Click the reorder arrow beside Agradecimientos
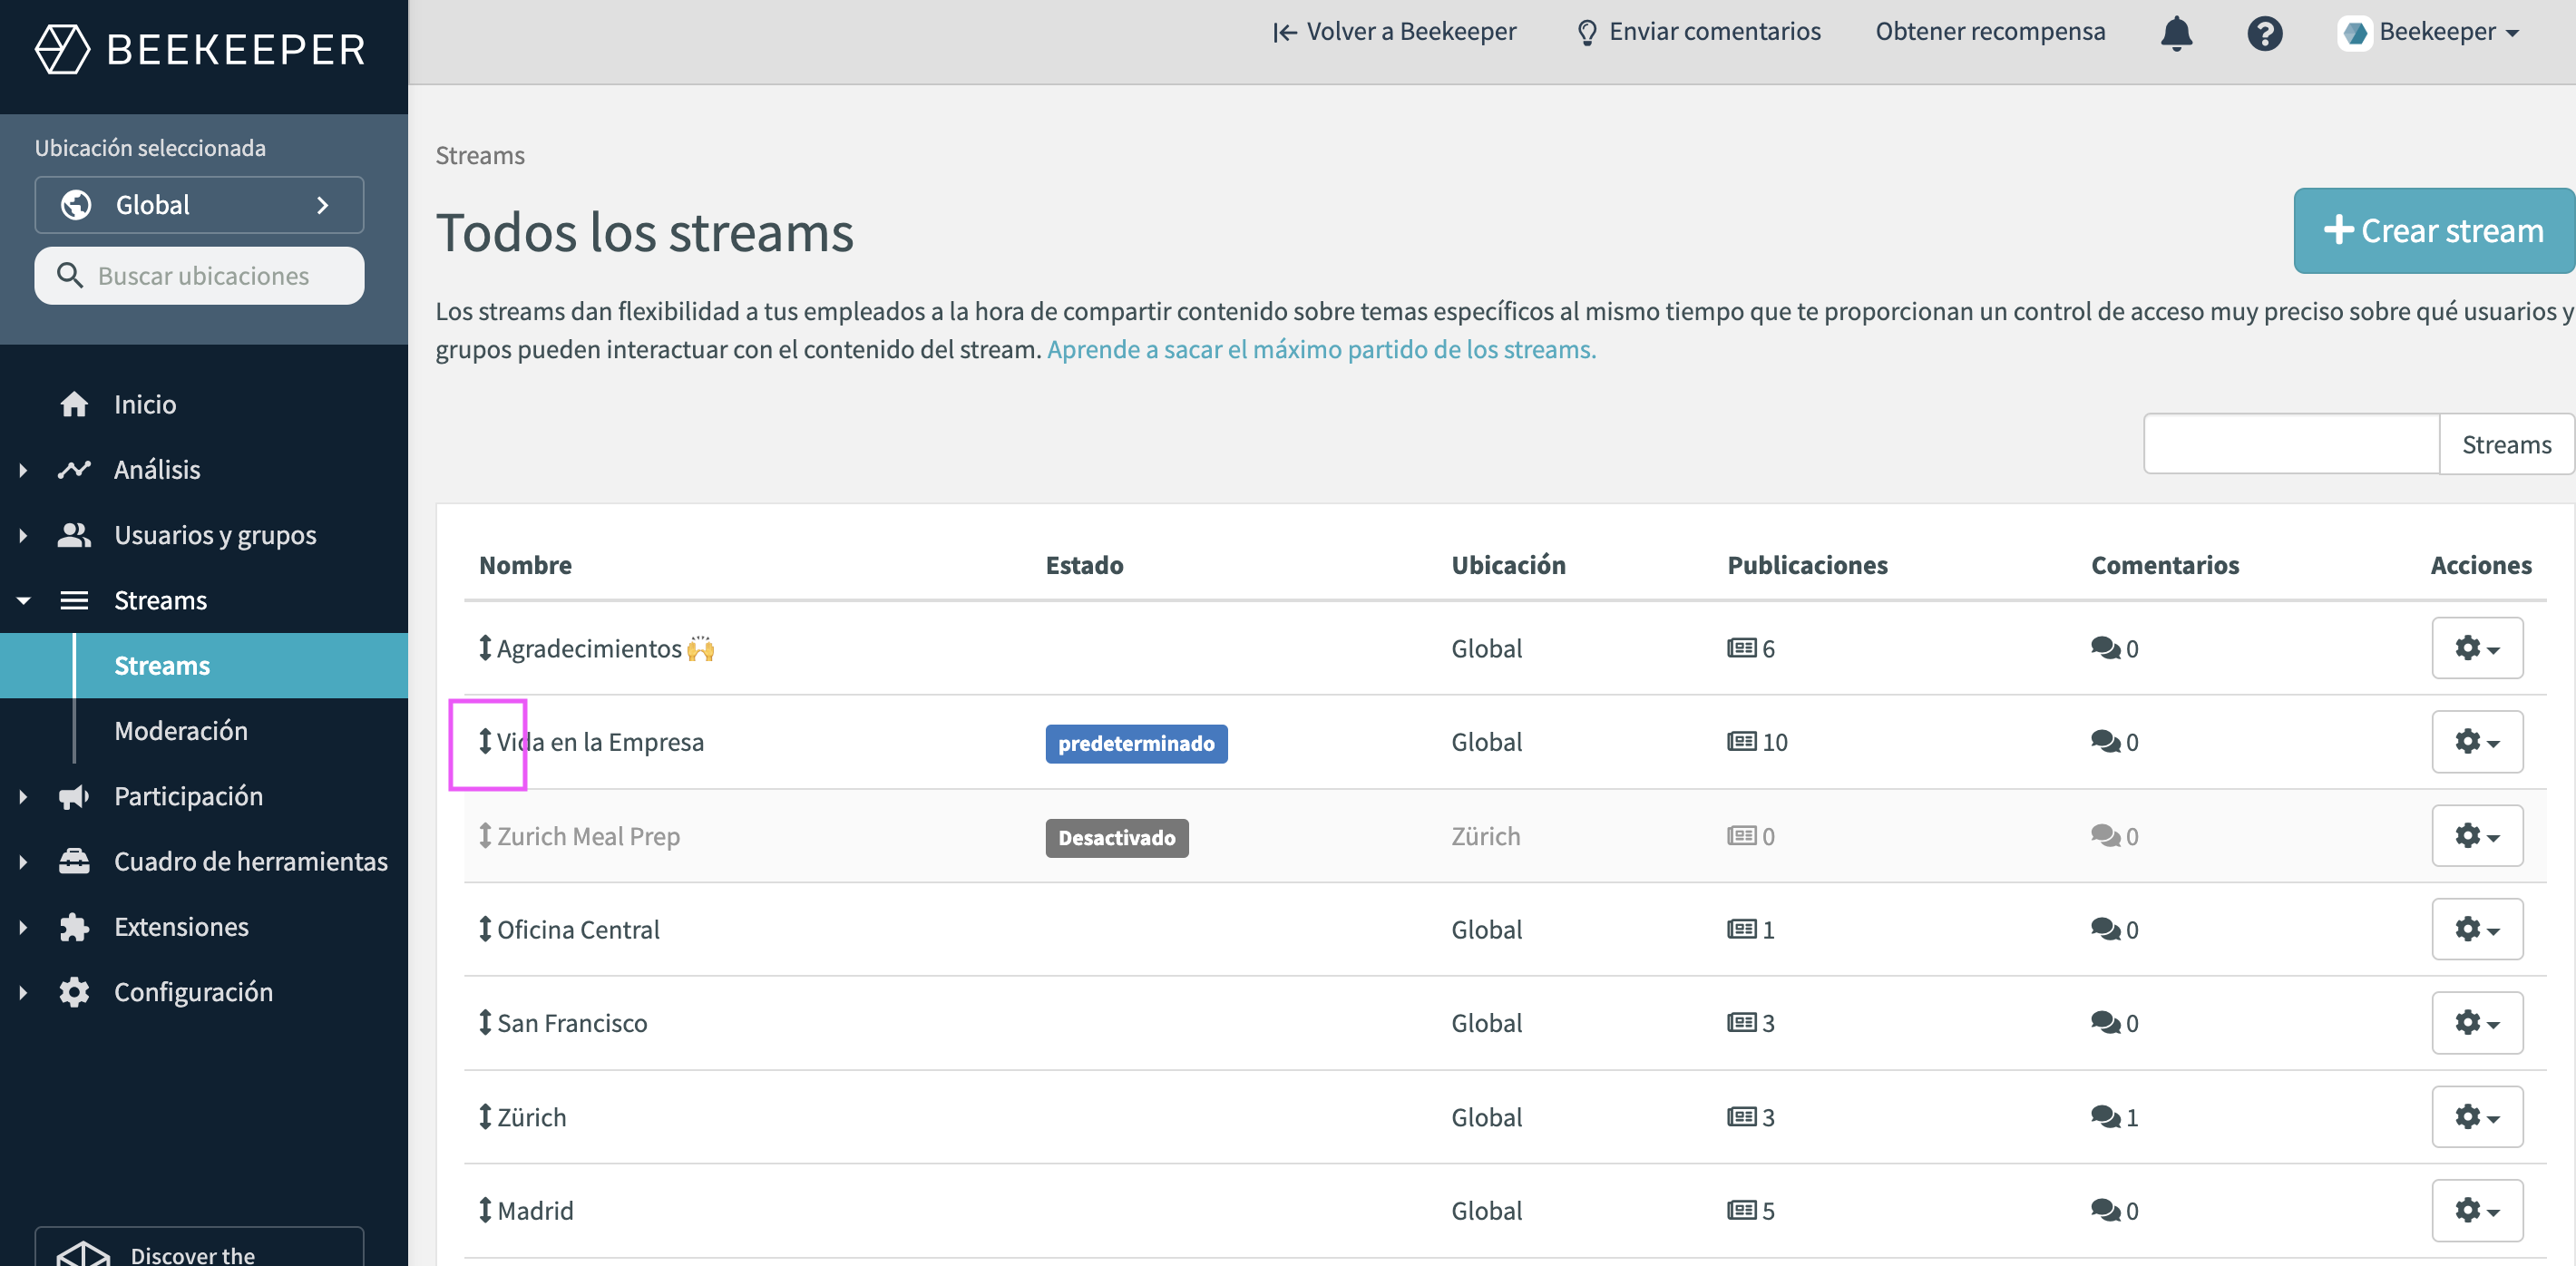The height and width of the screenshot is (1266, 2576). click(485, 648)
